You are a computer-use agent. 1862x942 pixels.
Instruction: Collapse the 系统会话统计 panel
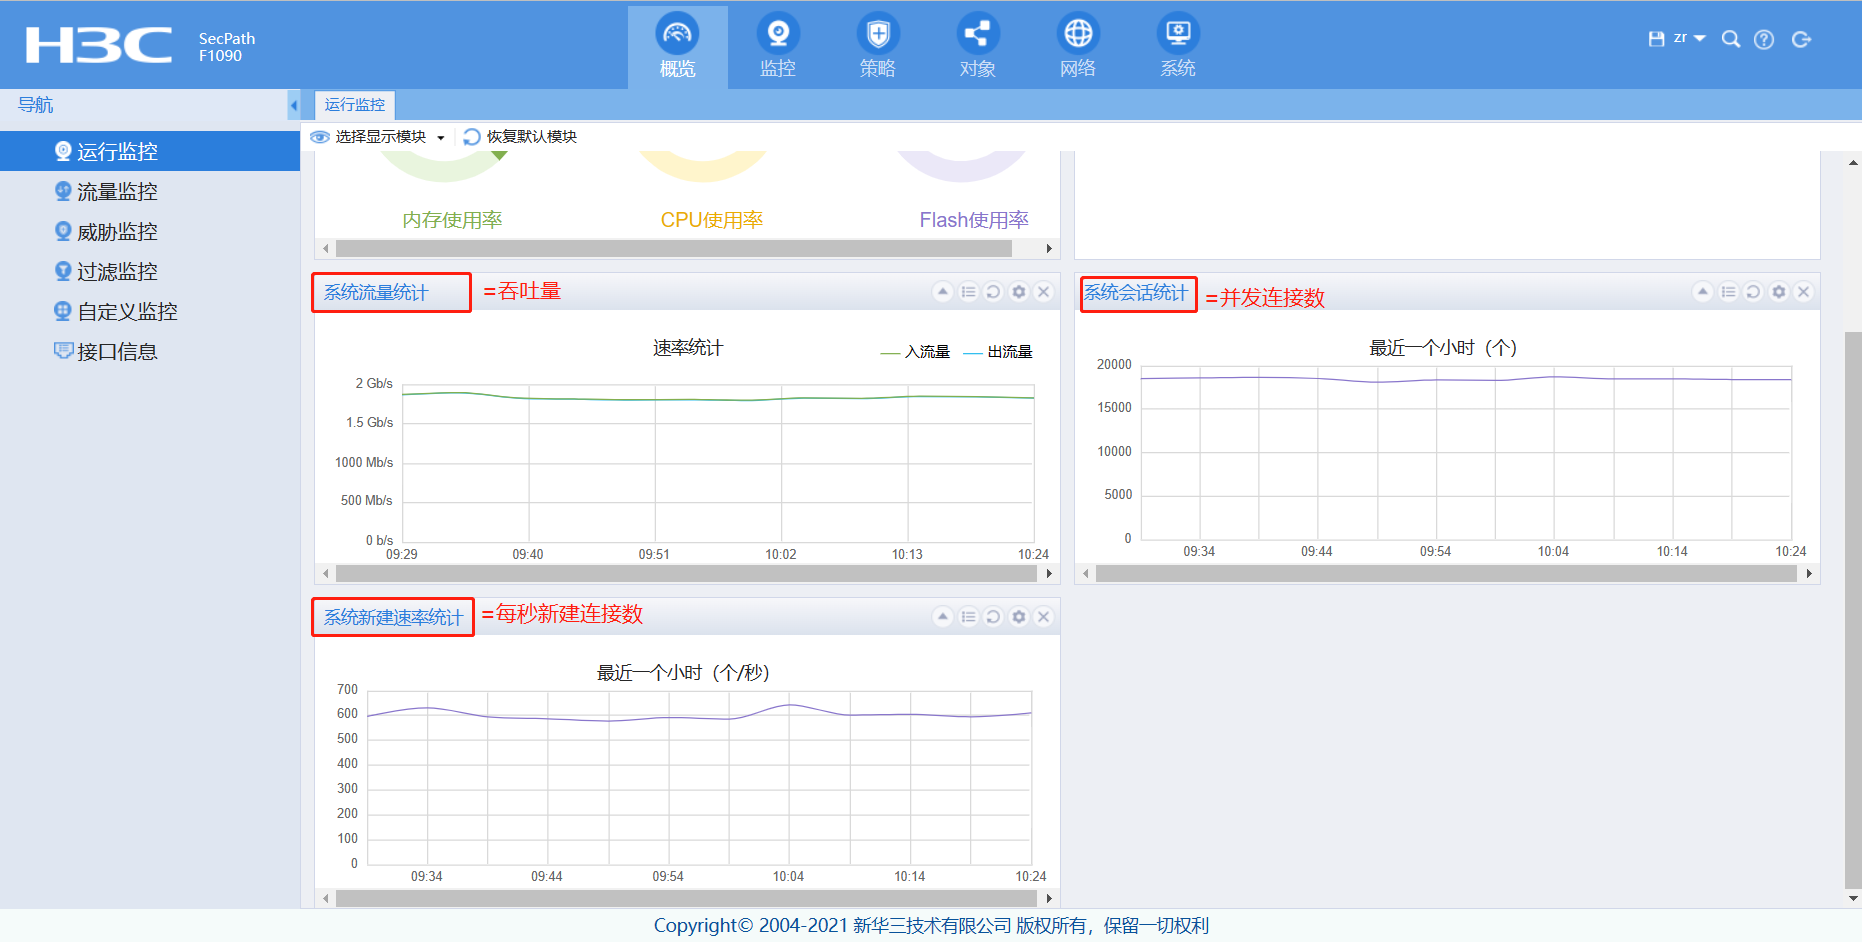pos(1702,292)
